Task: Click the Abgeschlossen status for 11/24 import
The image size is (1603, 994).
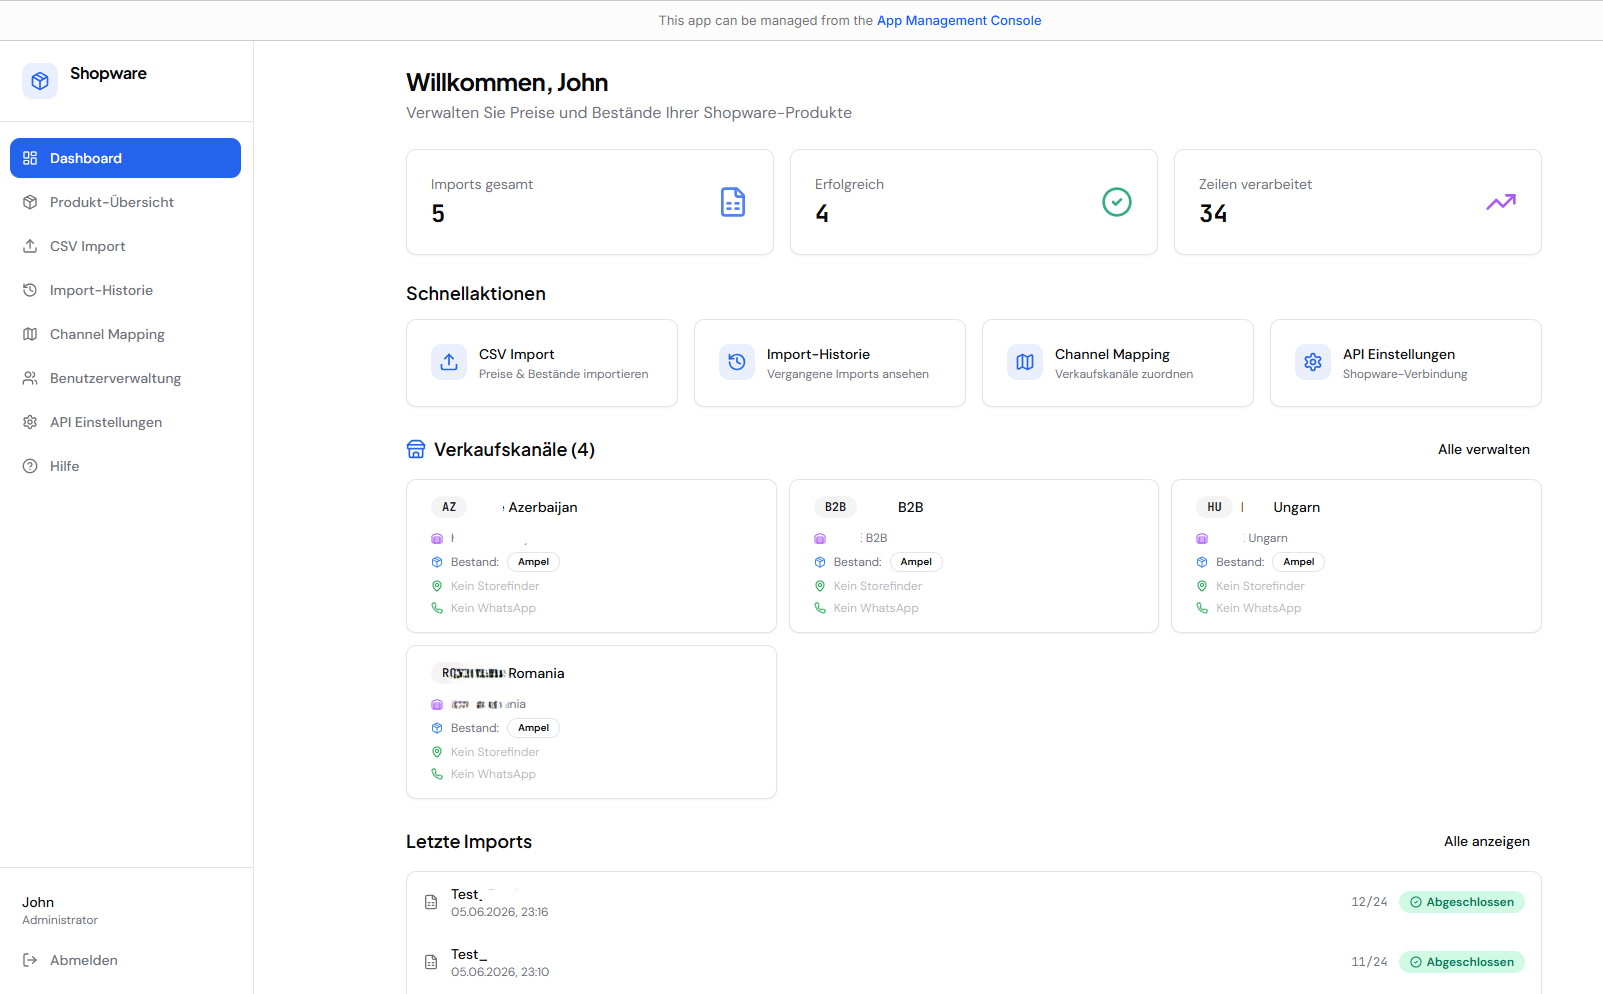Action: [x=1462, y=962]
